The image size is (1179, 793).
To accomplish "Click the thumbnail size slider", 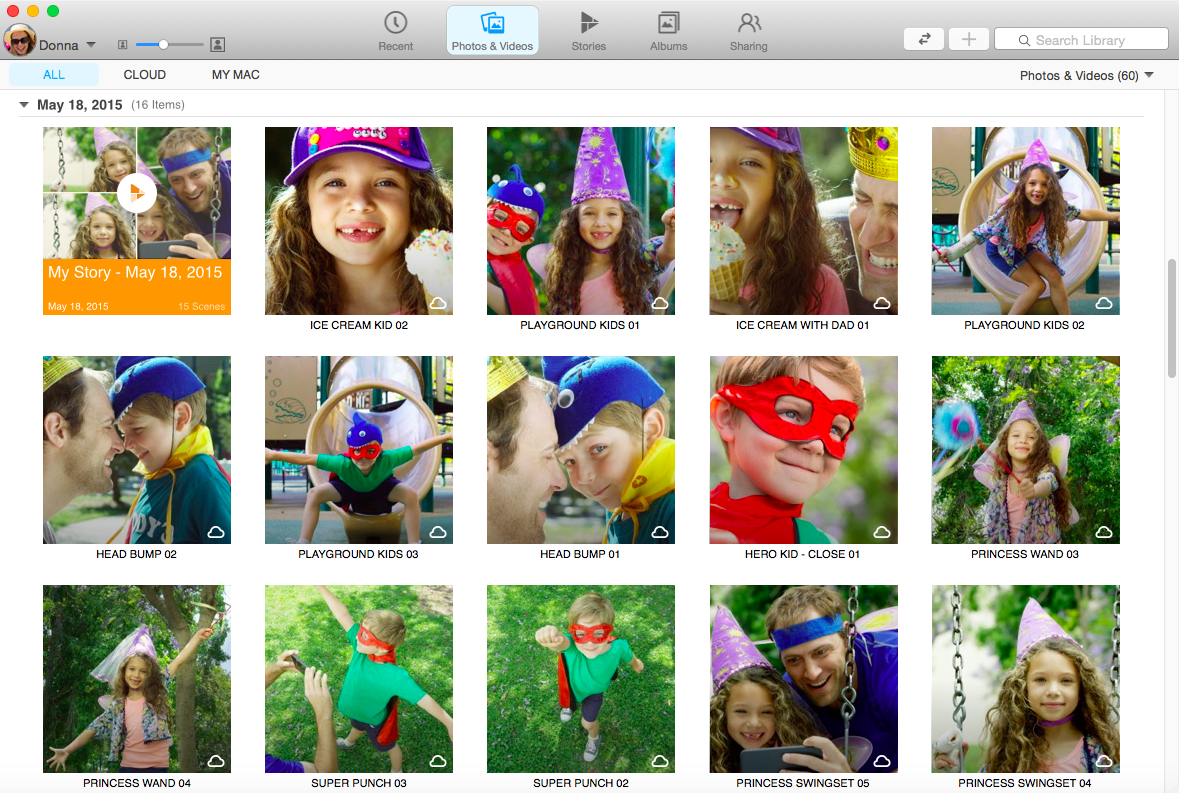I will (164, 45).
